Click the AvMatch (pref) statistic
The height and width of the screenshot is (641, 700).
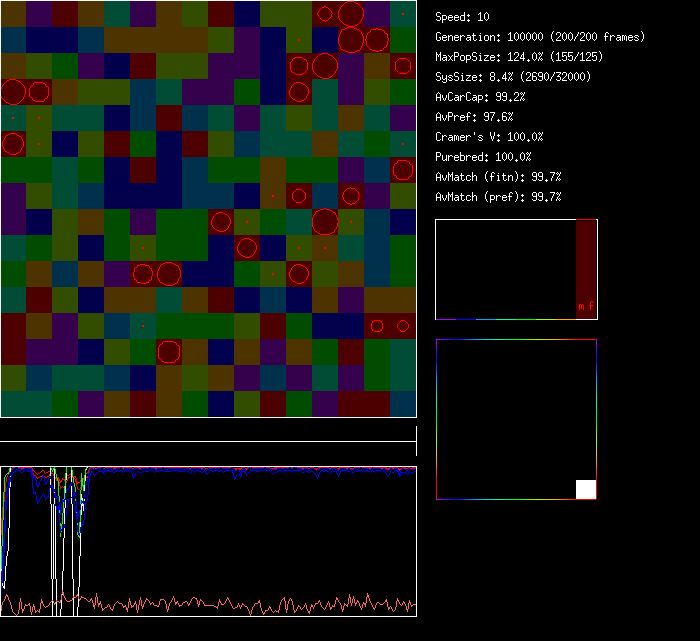point(498,197)
